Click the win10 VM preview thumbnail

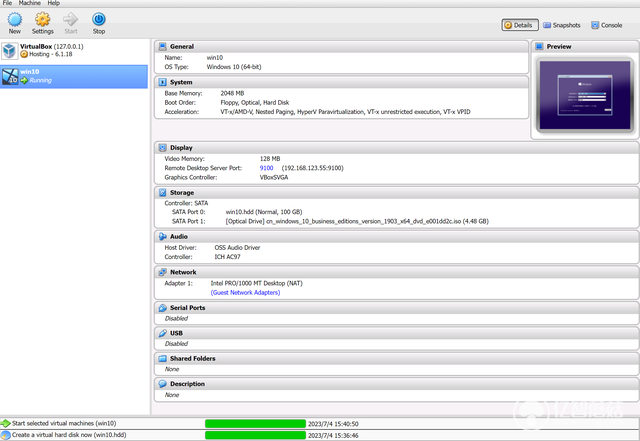pyautogui.click(x=585, y=95)
